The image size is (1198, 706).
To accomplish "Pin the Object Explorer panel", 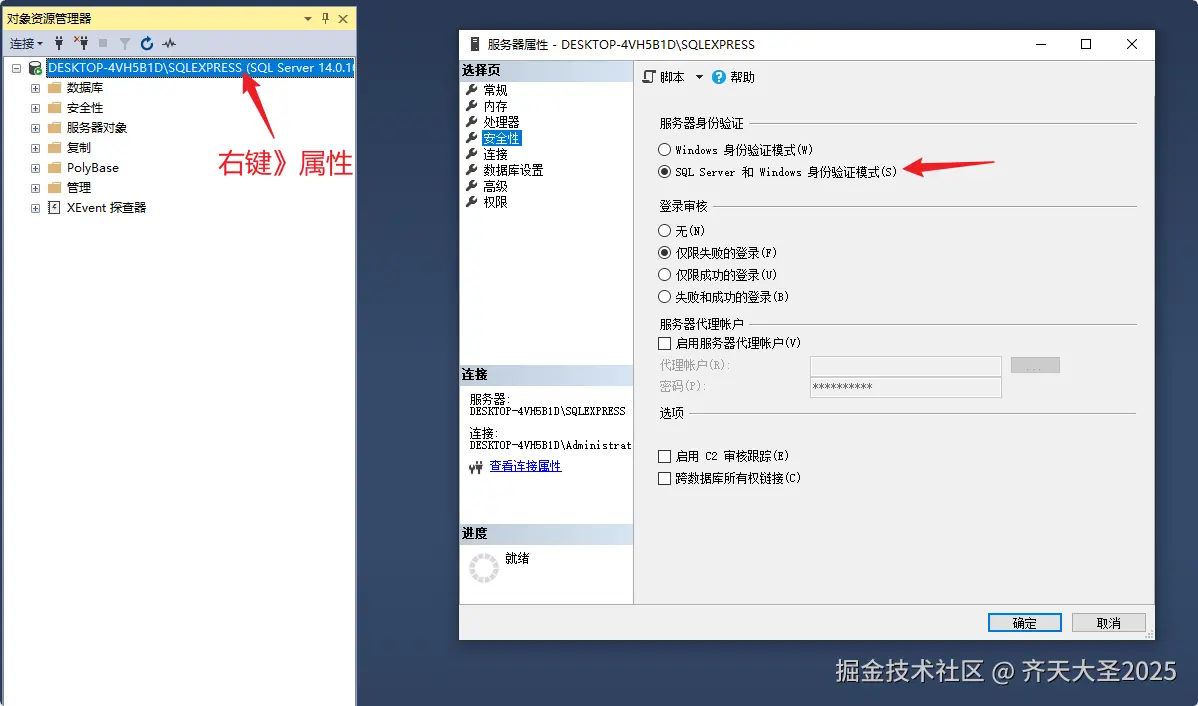I will pyautogui.click(x=325, y=18).
